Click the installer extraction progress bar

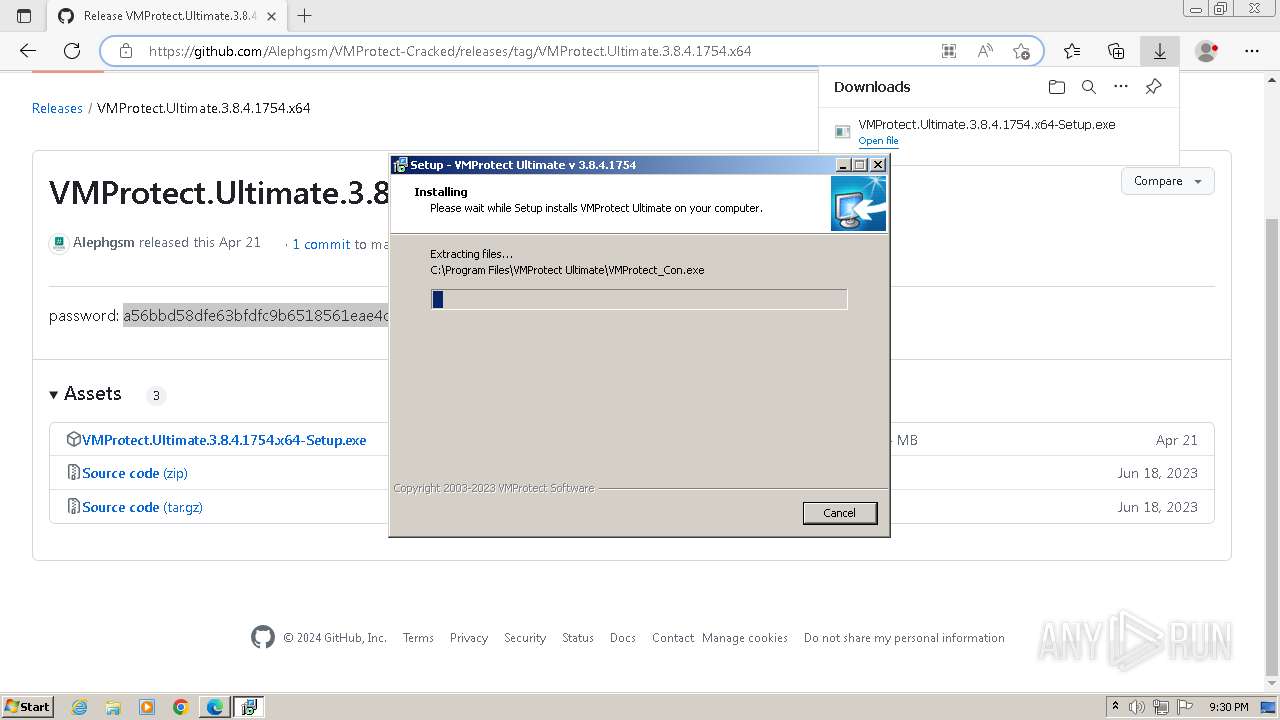pyautogui.click(x=639, y=299)
